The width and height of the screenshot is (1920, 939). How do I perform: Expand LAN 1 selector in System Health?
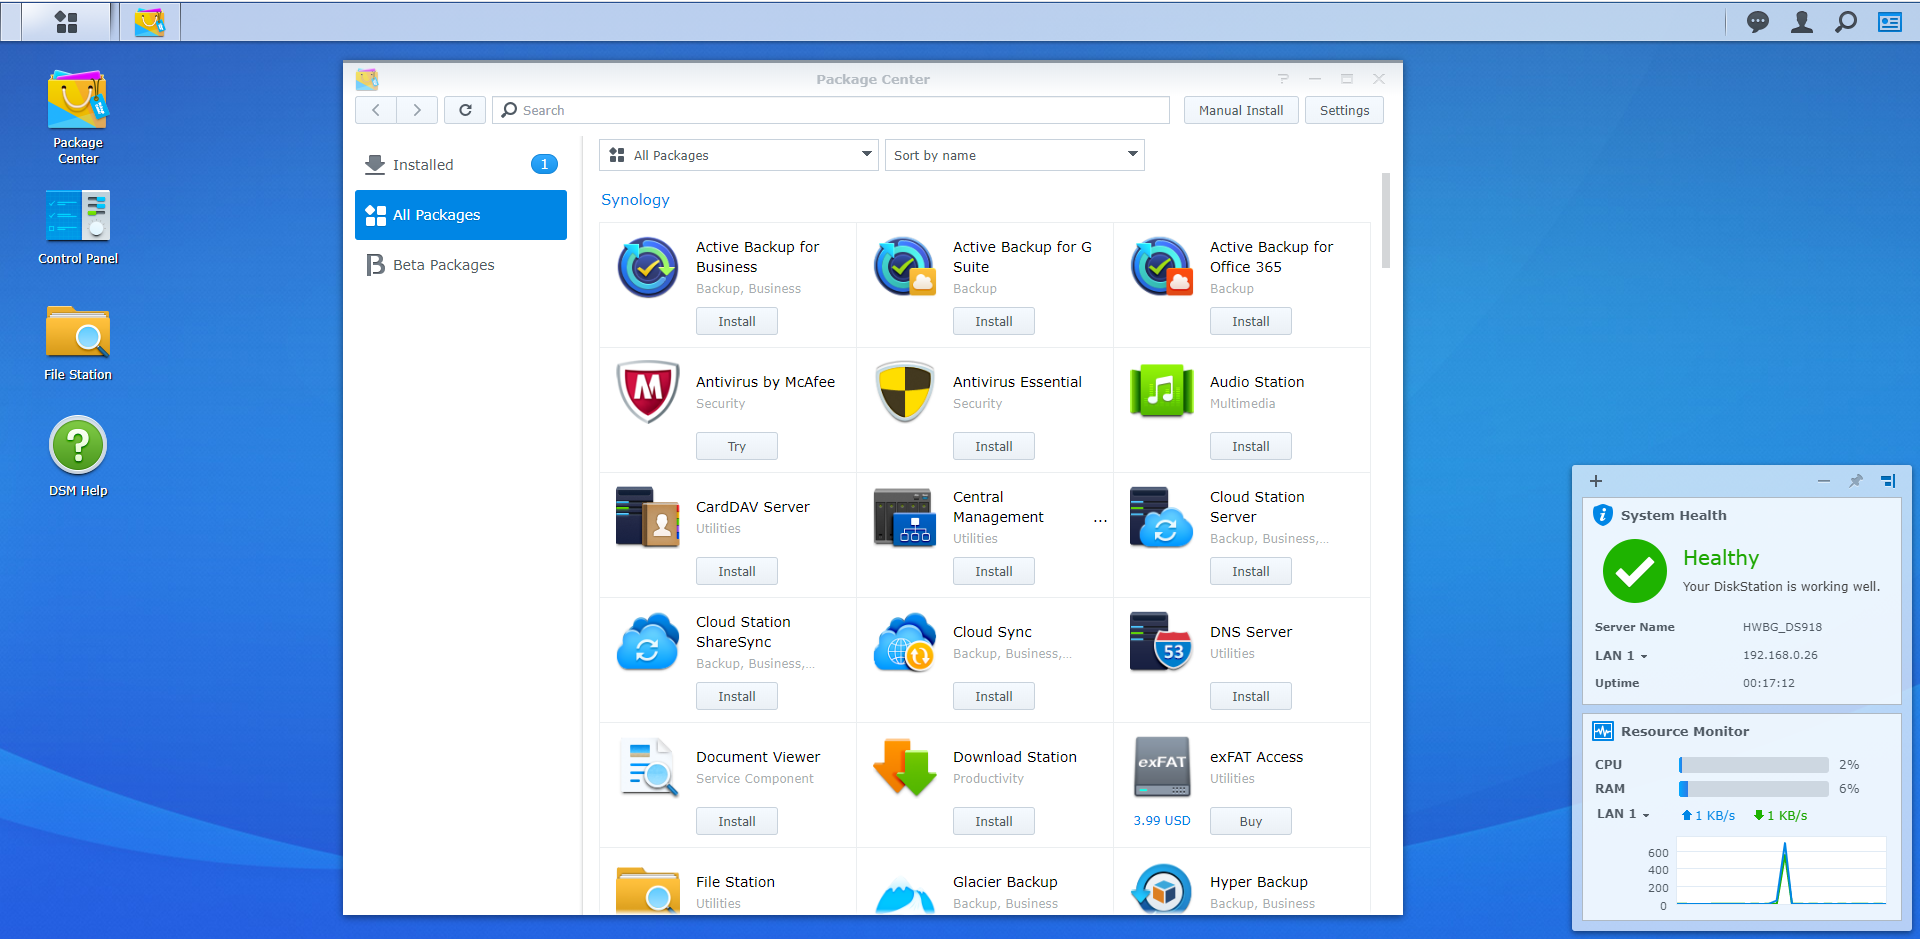coord(1621,656)
